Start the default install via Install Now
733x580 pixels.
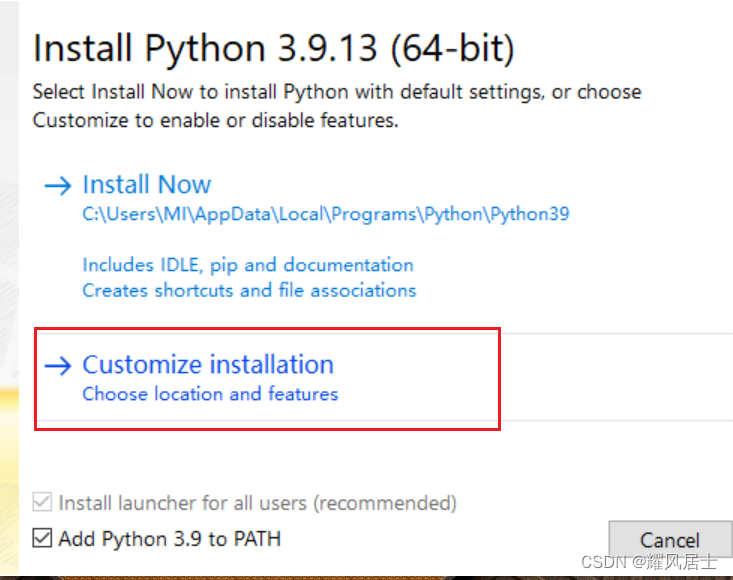pyautogui.click(x=147, y=185)
